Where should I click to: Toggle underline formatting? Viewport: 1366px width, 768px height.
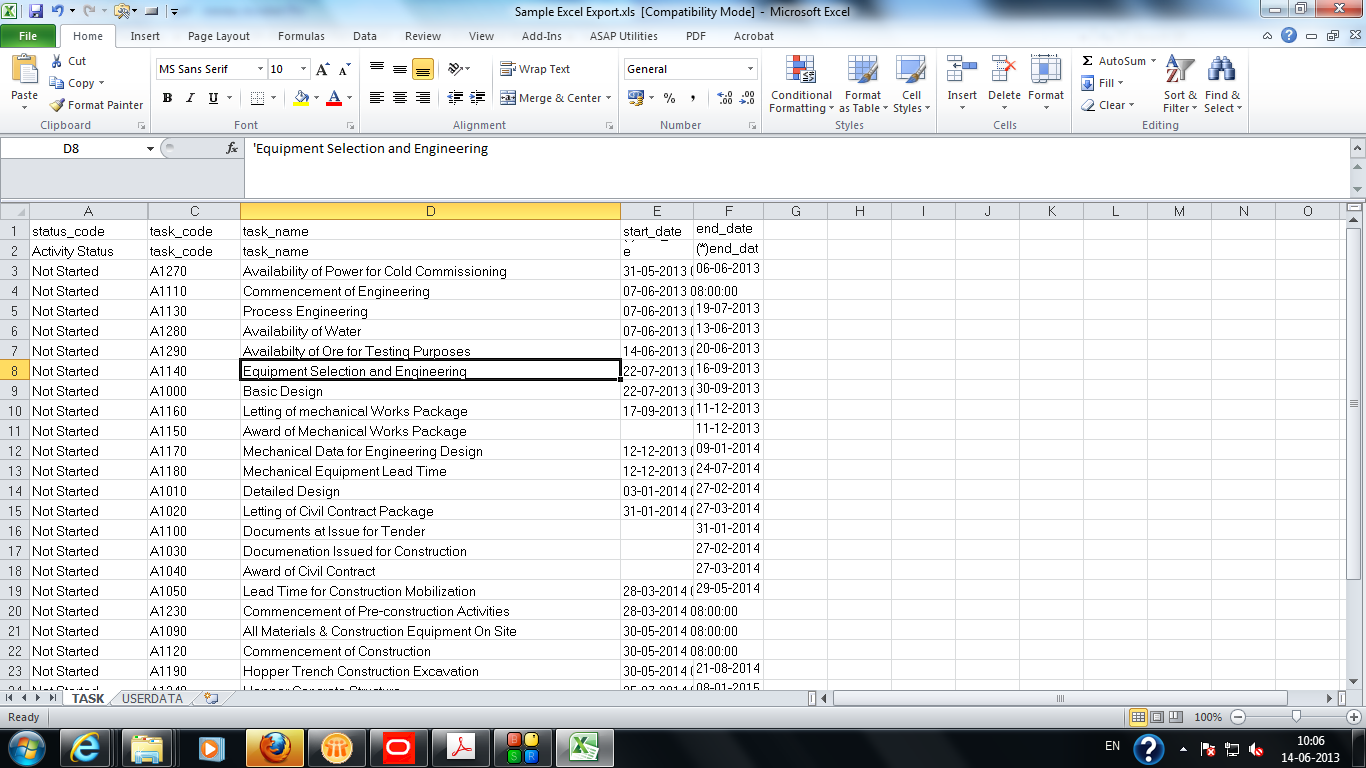(x=213, y=98)
